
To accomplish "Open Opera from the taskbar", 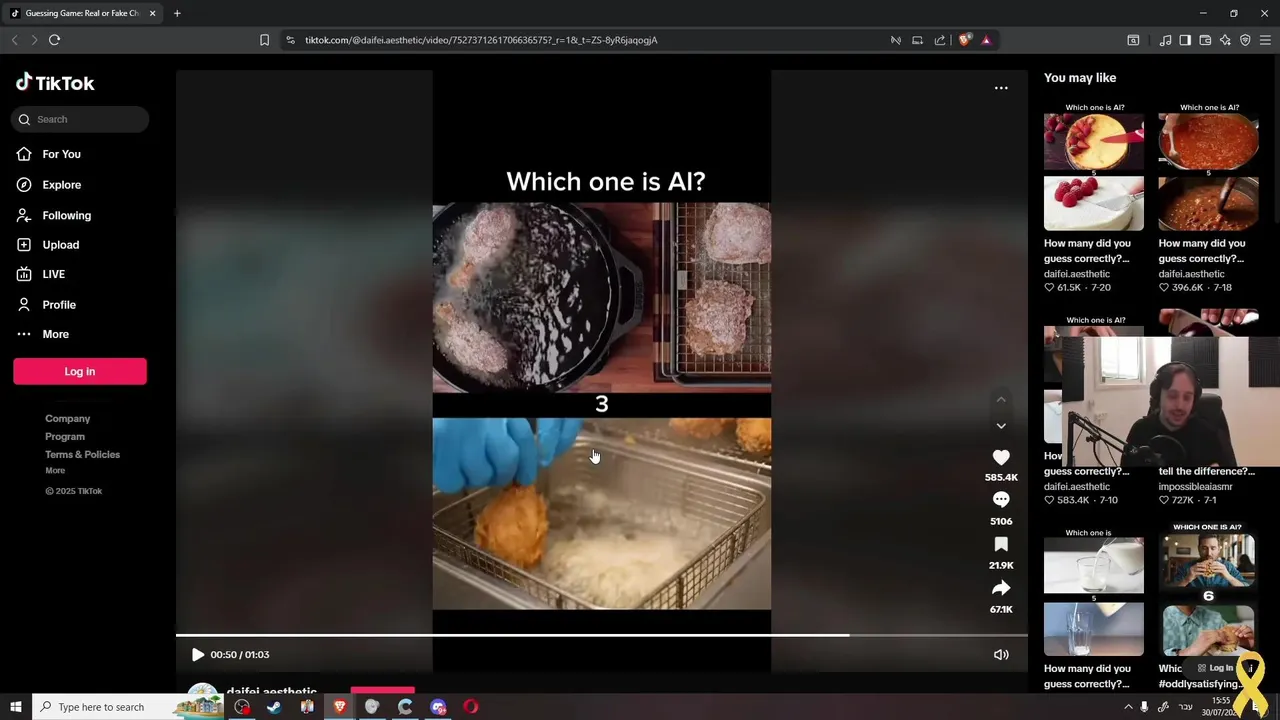I will point(471,707).
